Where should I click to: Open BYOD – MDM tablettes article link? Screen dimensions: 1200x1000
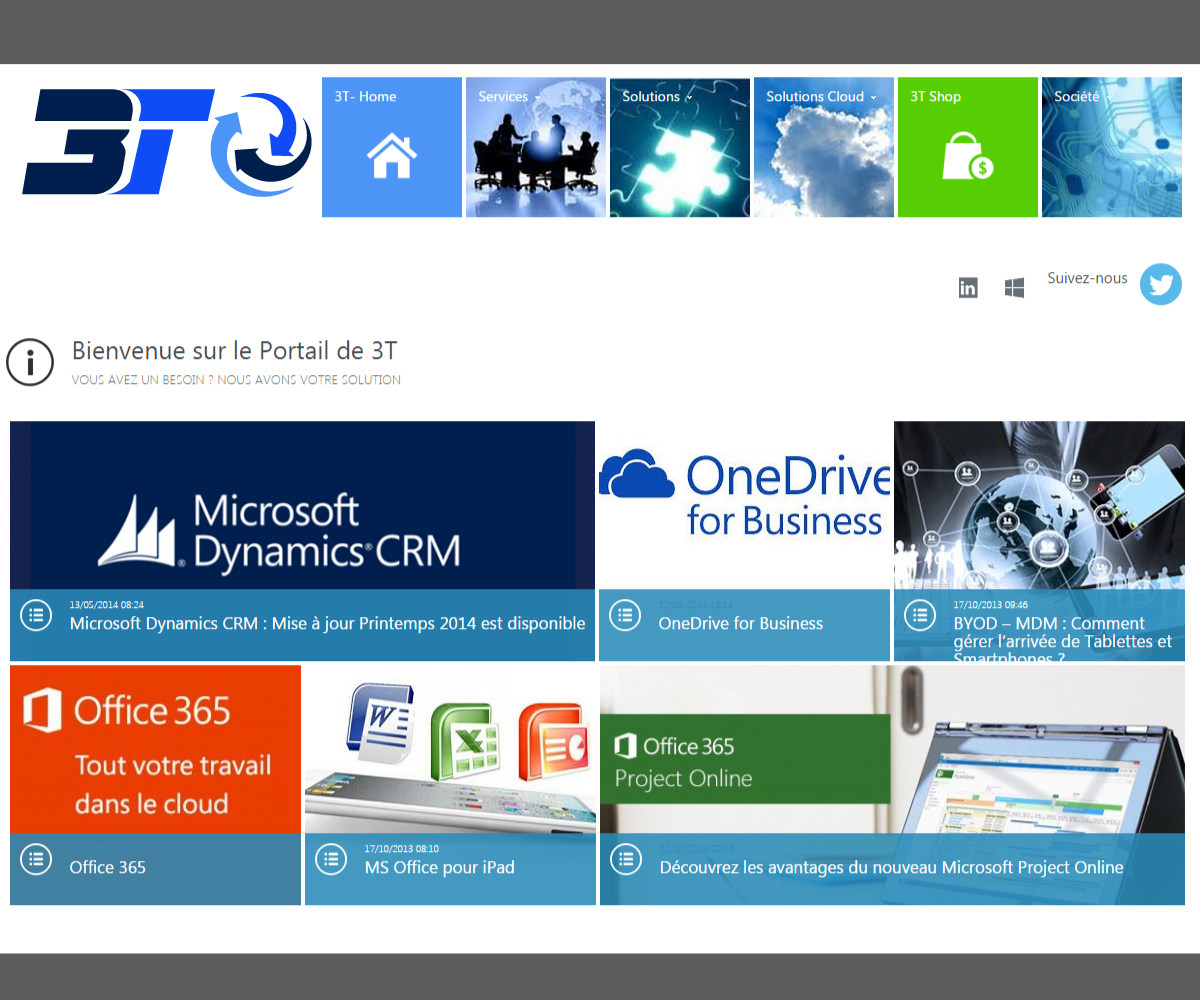(1063, 640)
